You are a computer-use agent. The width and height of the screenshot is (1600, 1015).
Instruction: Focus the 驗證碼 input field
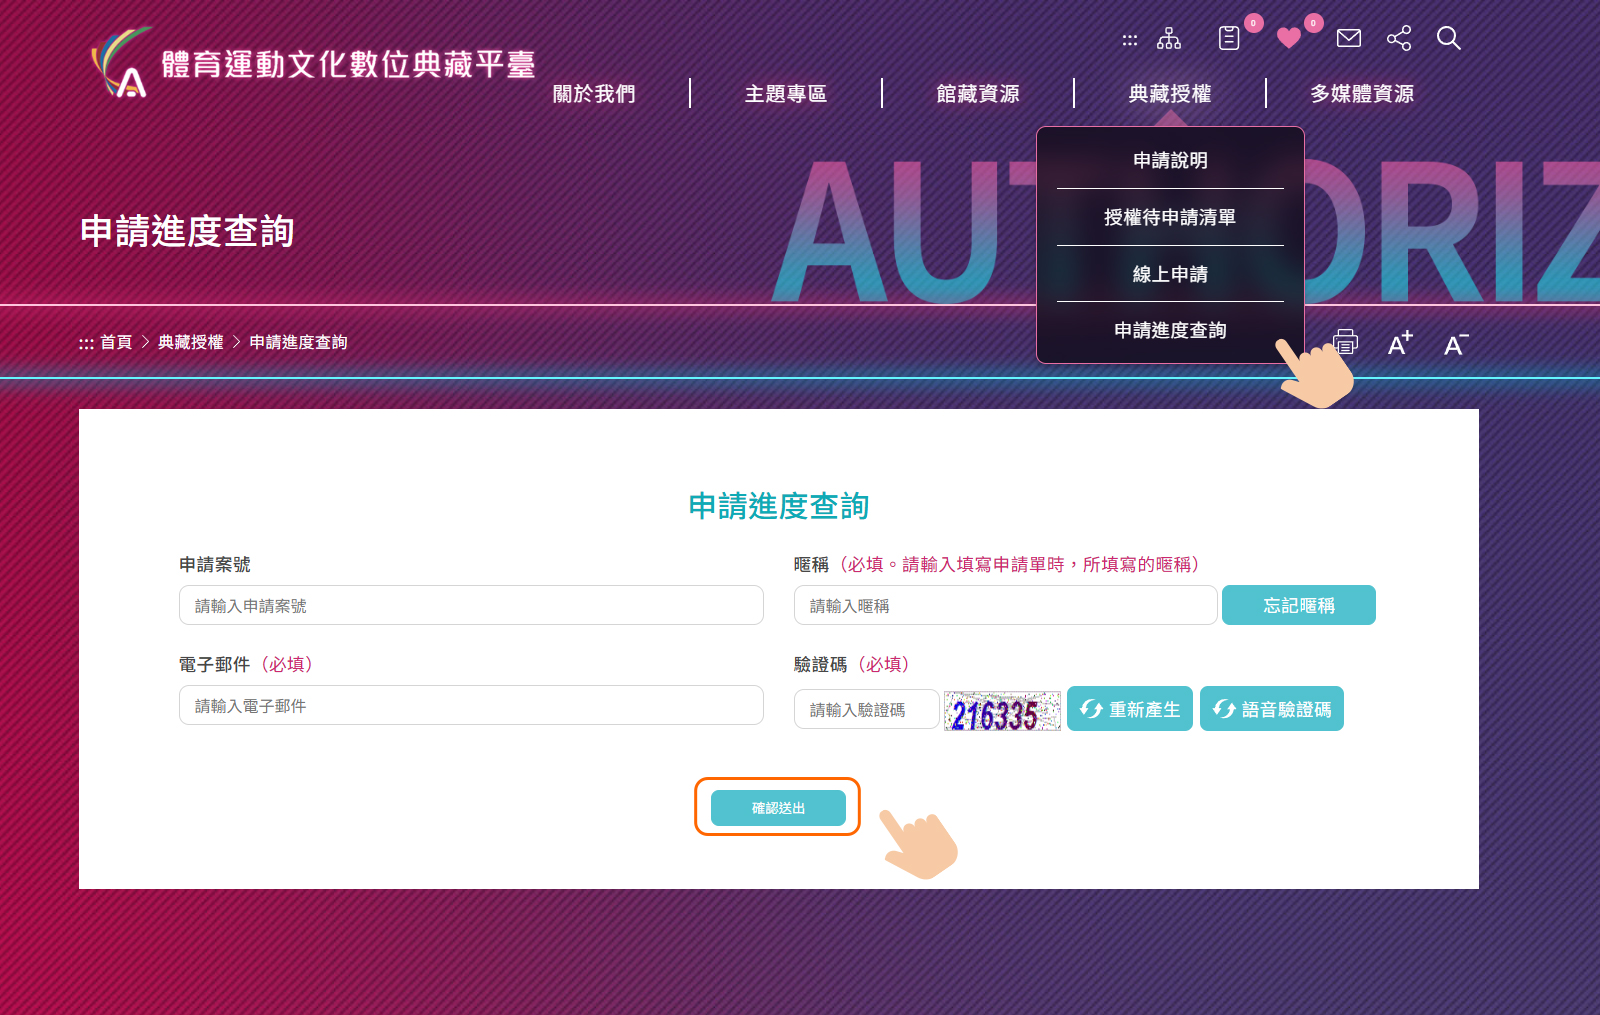(x=867, y=709)
